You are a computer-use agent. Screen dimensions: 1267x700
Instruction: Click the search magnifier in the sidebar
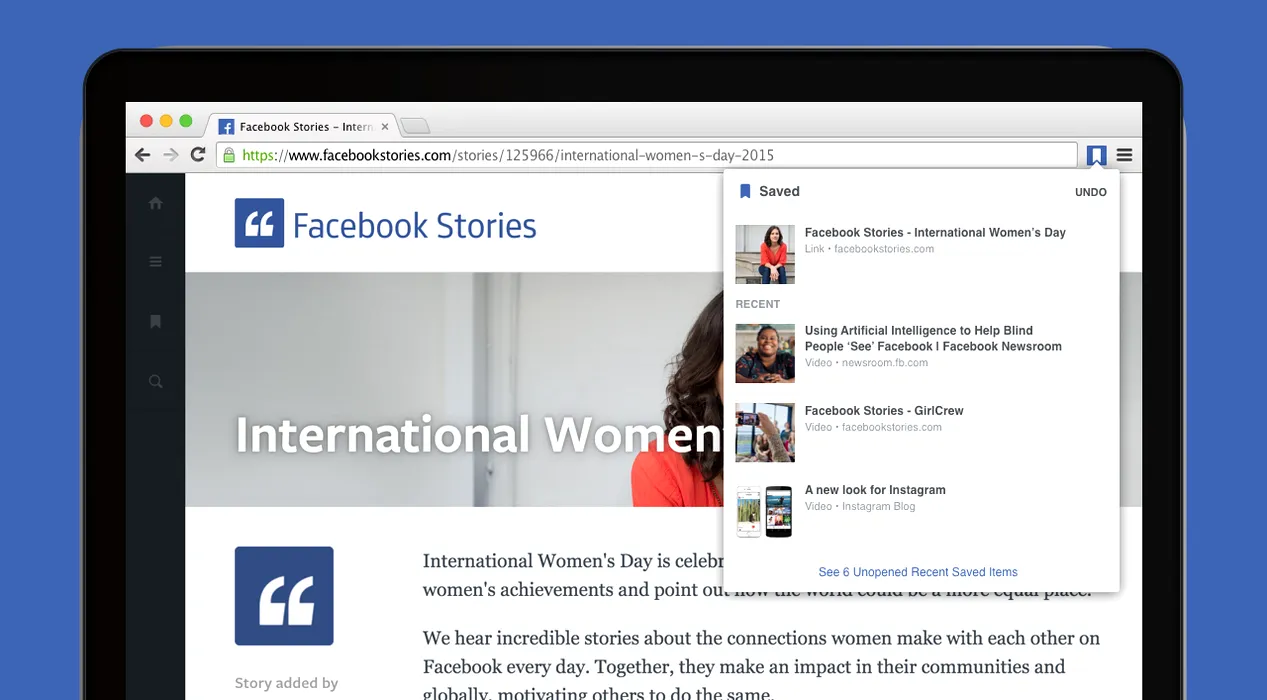pos(155,381)
